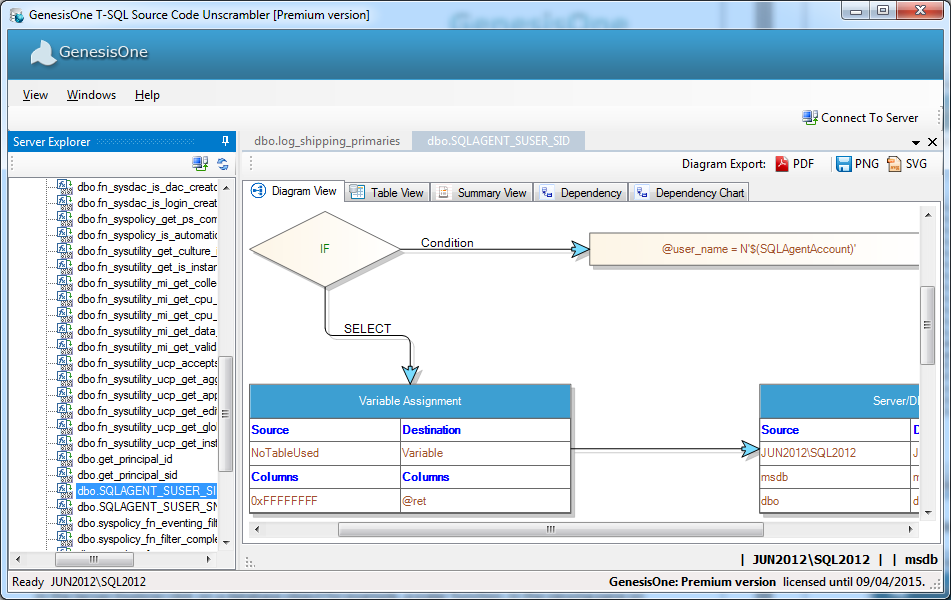Switch to the Diagram View tab
Viewport: 951px width, 600px height.
[x=294, y=191]
